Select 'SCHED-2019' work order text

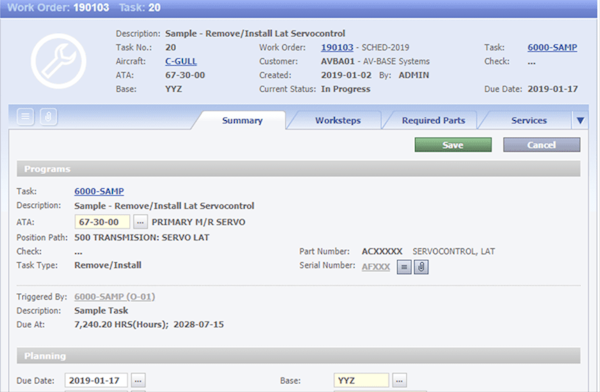pos(385,47)
